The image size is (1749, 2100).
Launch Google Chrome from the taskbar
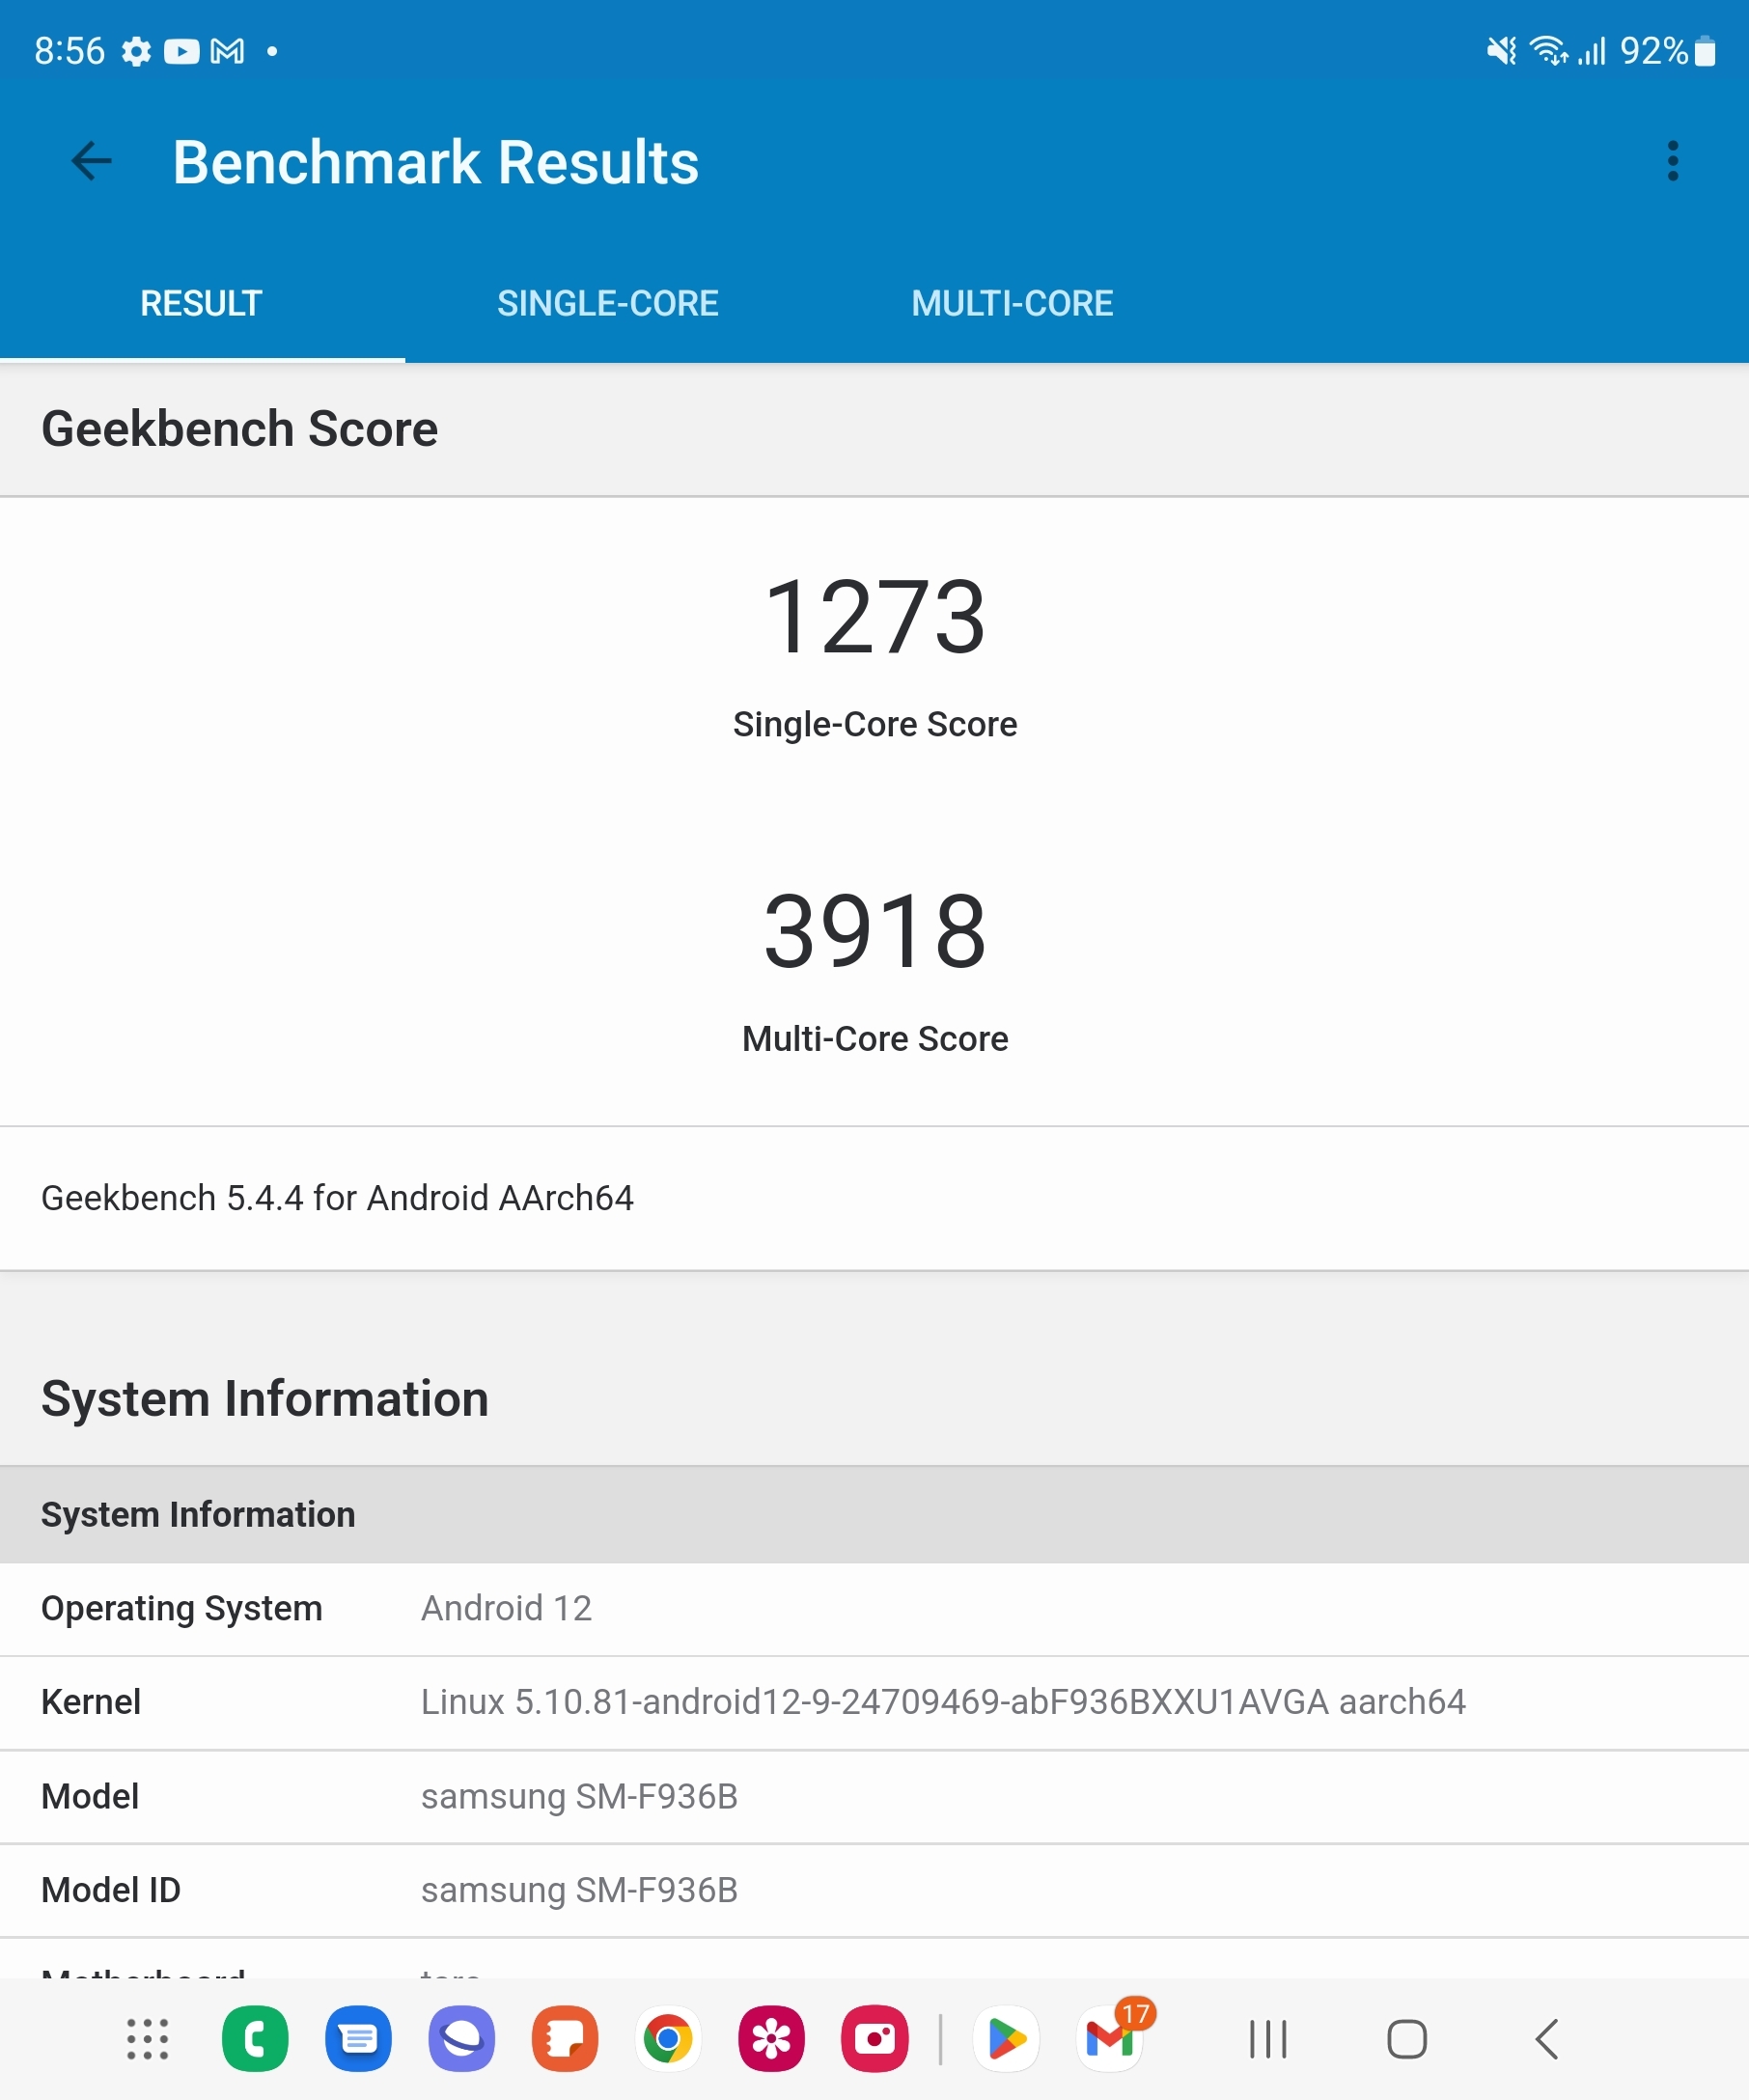668,2039
